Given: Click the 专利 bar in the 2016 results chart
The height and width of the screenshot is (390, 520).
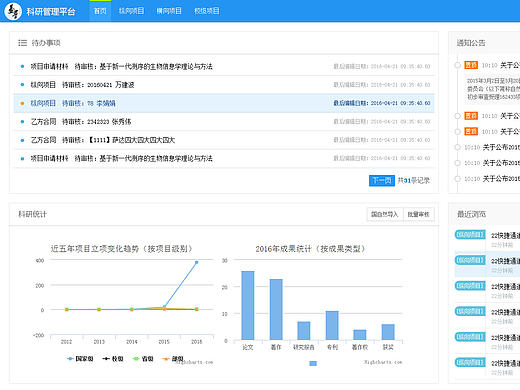Looking at the screenshot, I should pos(332,325).
